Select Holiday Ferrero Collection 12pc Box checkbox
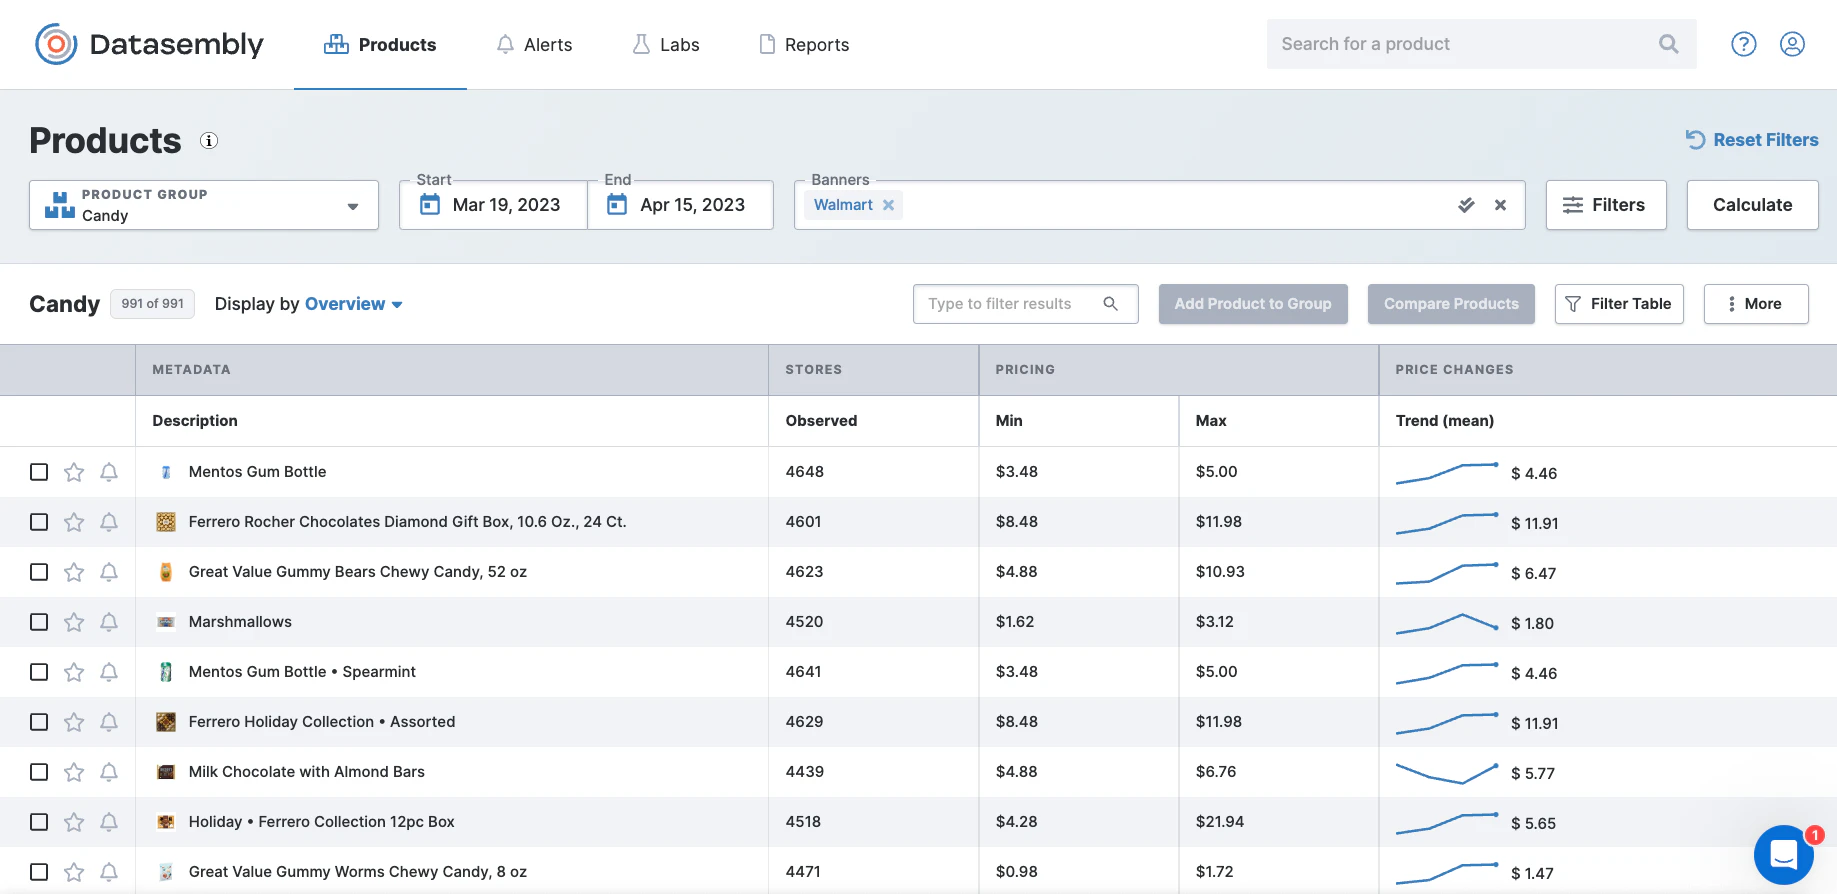1837x894 pixels. click(x=39, y=822)
